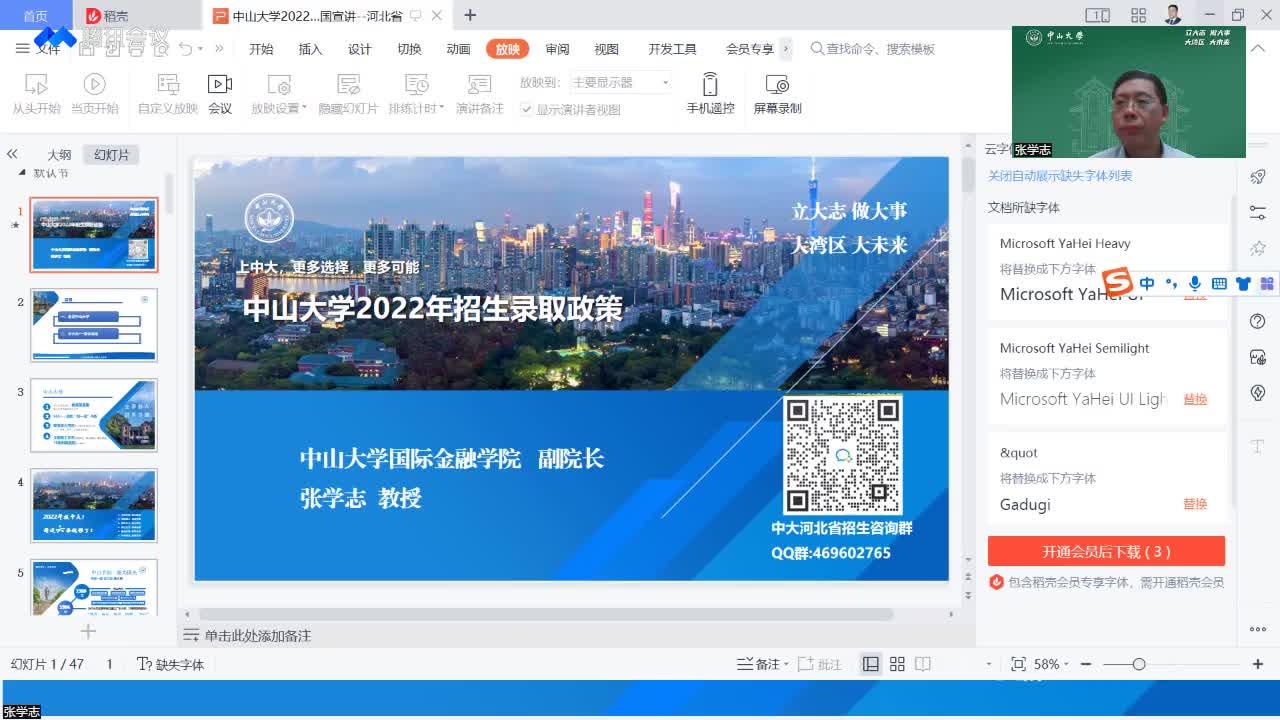Switch to reading view book icon
Screen dimensions: 1280x720
pyautogui.click(x=923, y=664)
